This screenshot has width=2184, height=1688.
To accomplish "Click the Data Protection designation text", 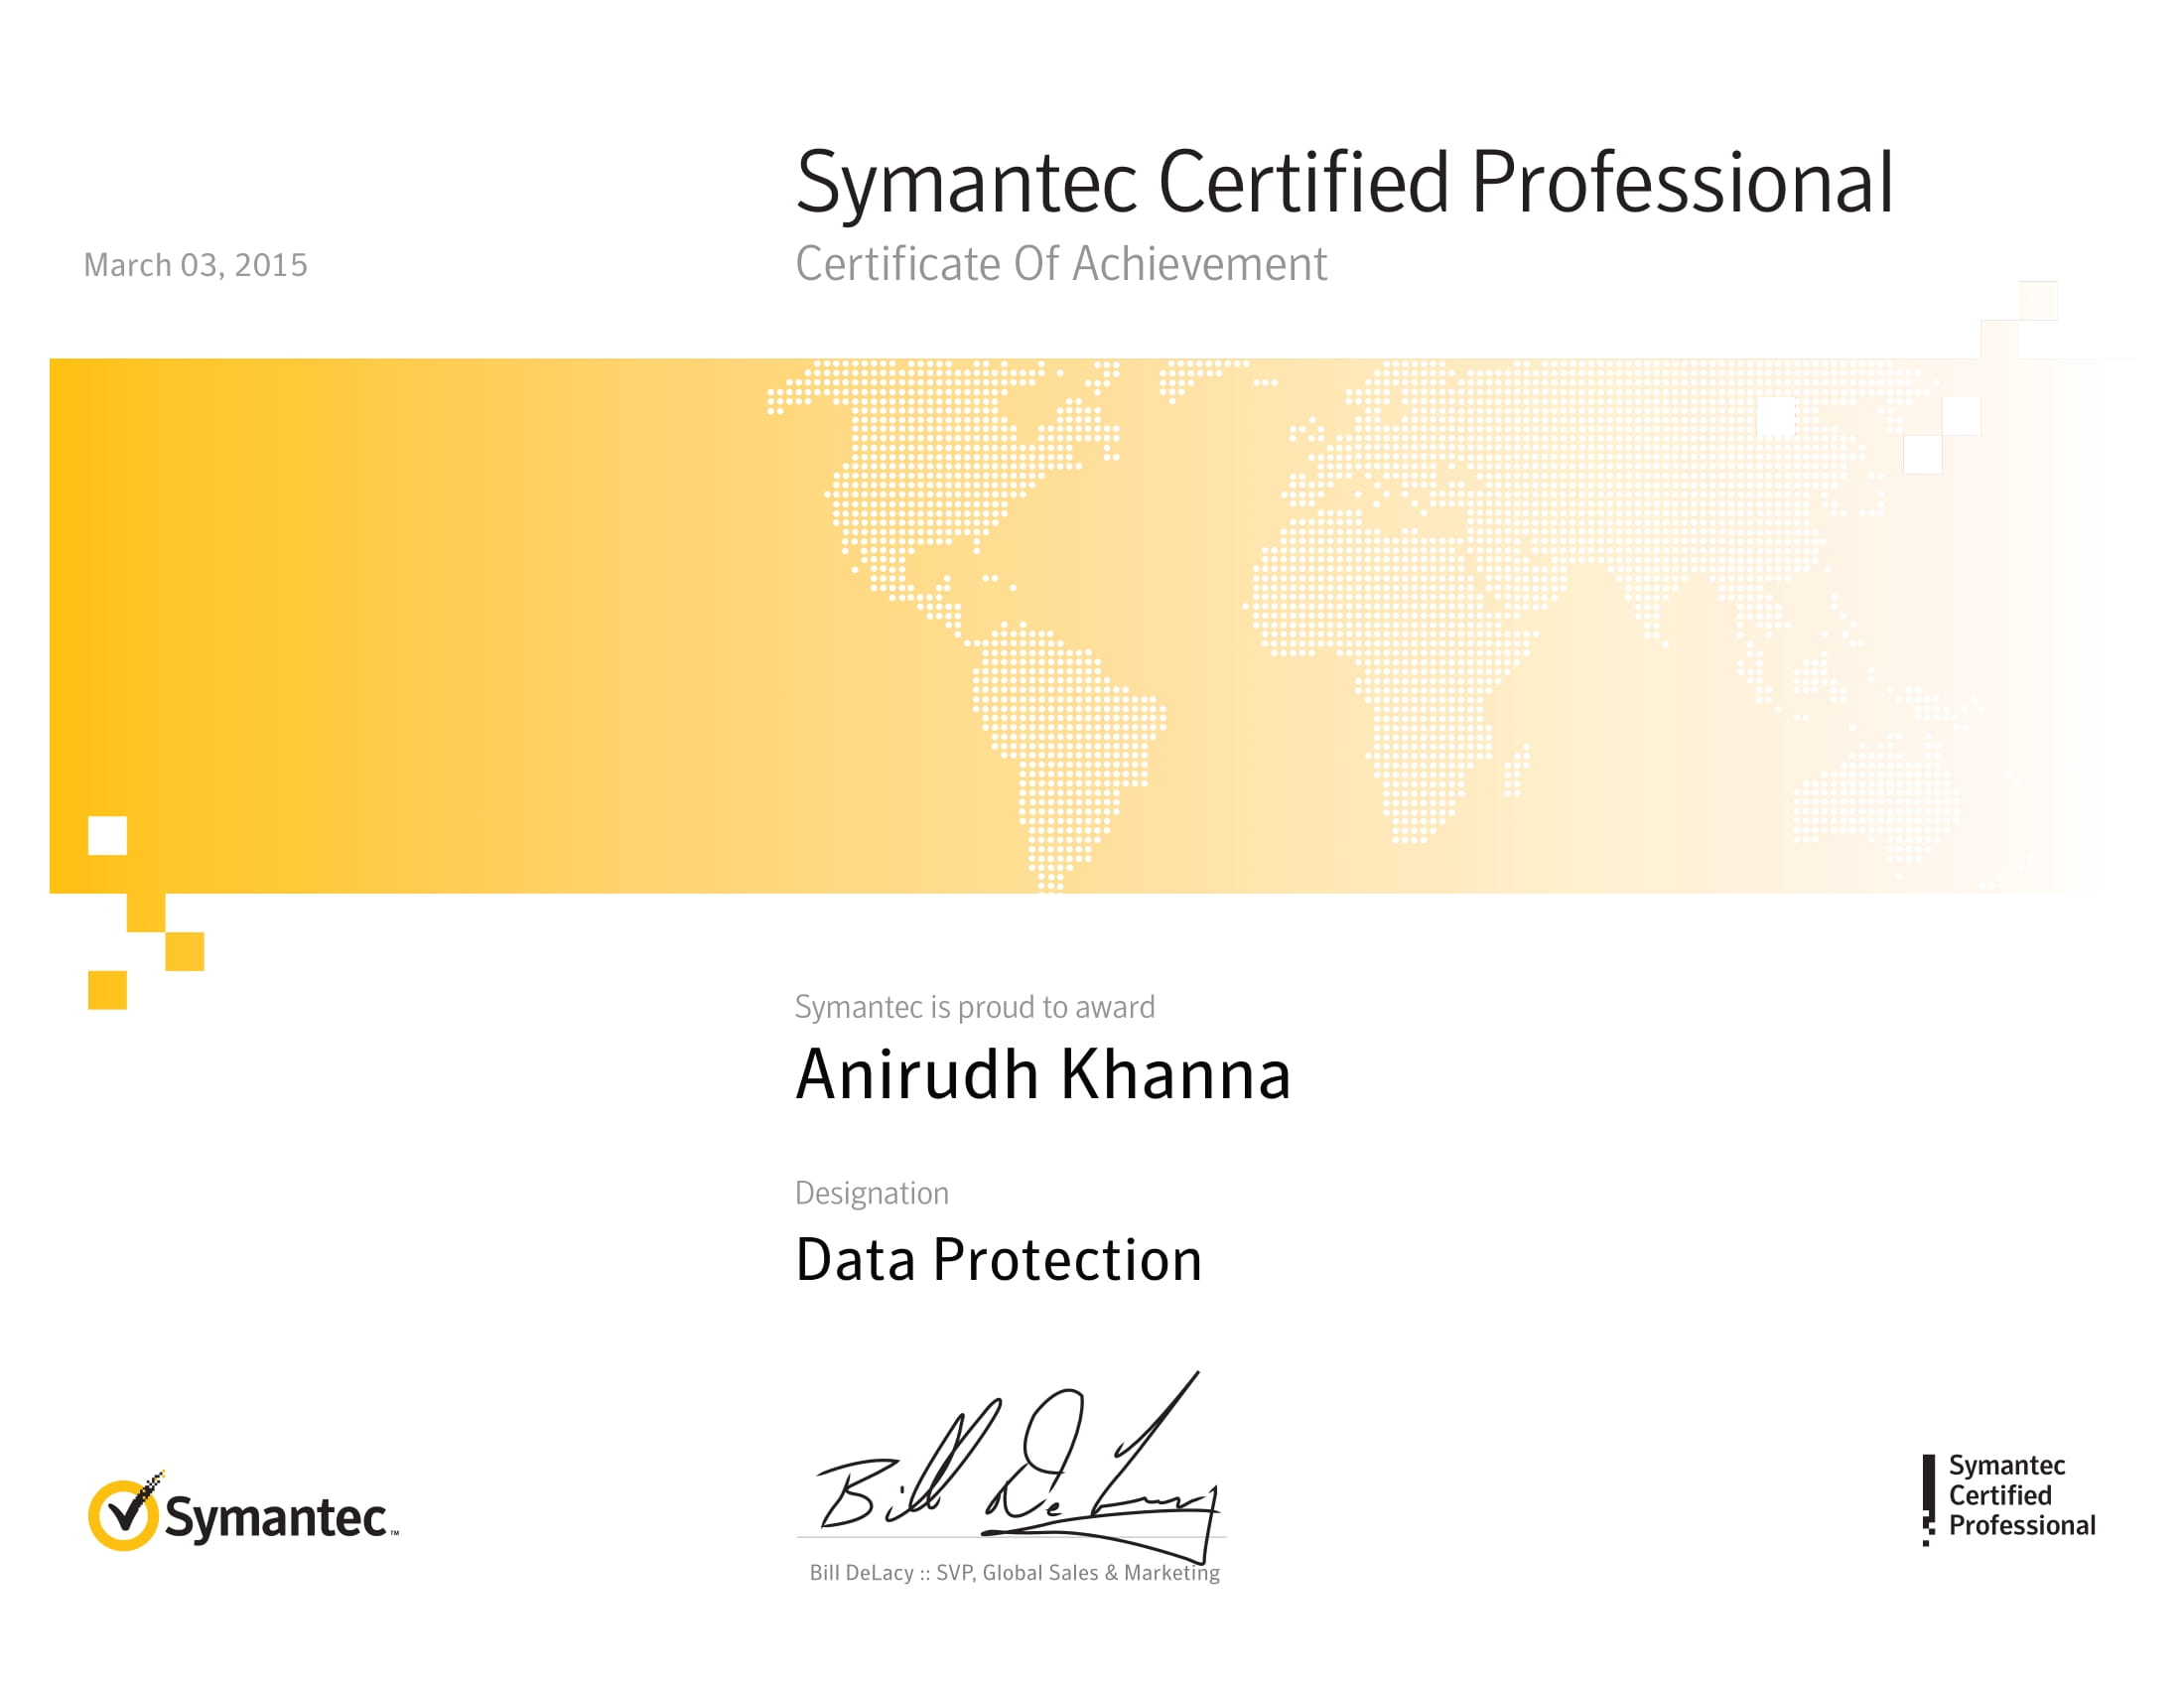I will 998,1260.
